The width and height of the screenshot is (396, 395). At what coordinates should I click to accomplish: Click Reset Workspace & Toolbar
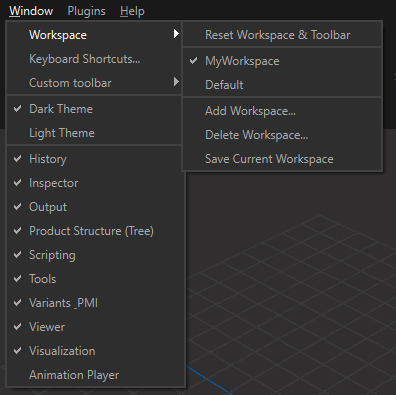tap(282, 35)
